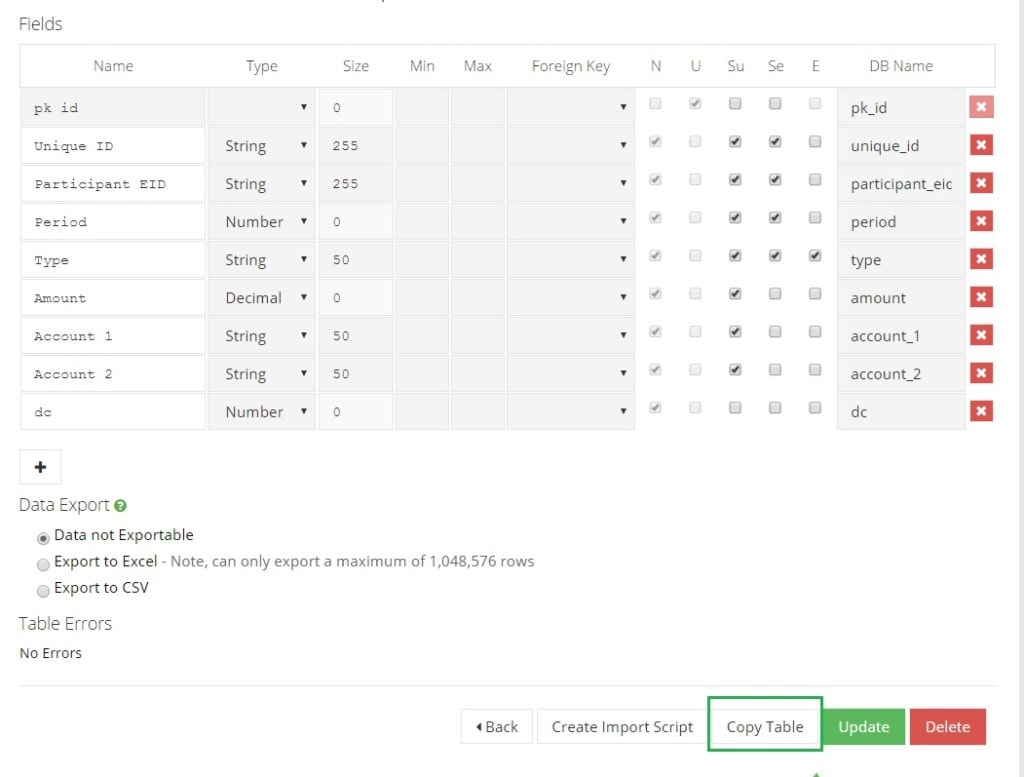Open Type dropdown for Participant EID
The image size is (1024, 777).
click(x=261, y=183)
